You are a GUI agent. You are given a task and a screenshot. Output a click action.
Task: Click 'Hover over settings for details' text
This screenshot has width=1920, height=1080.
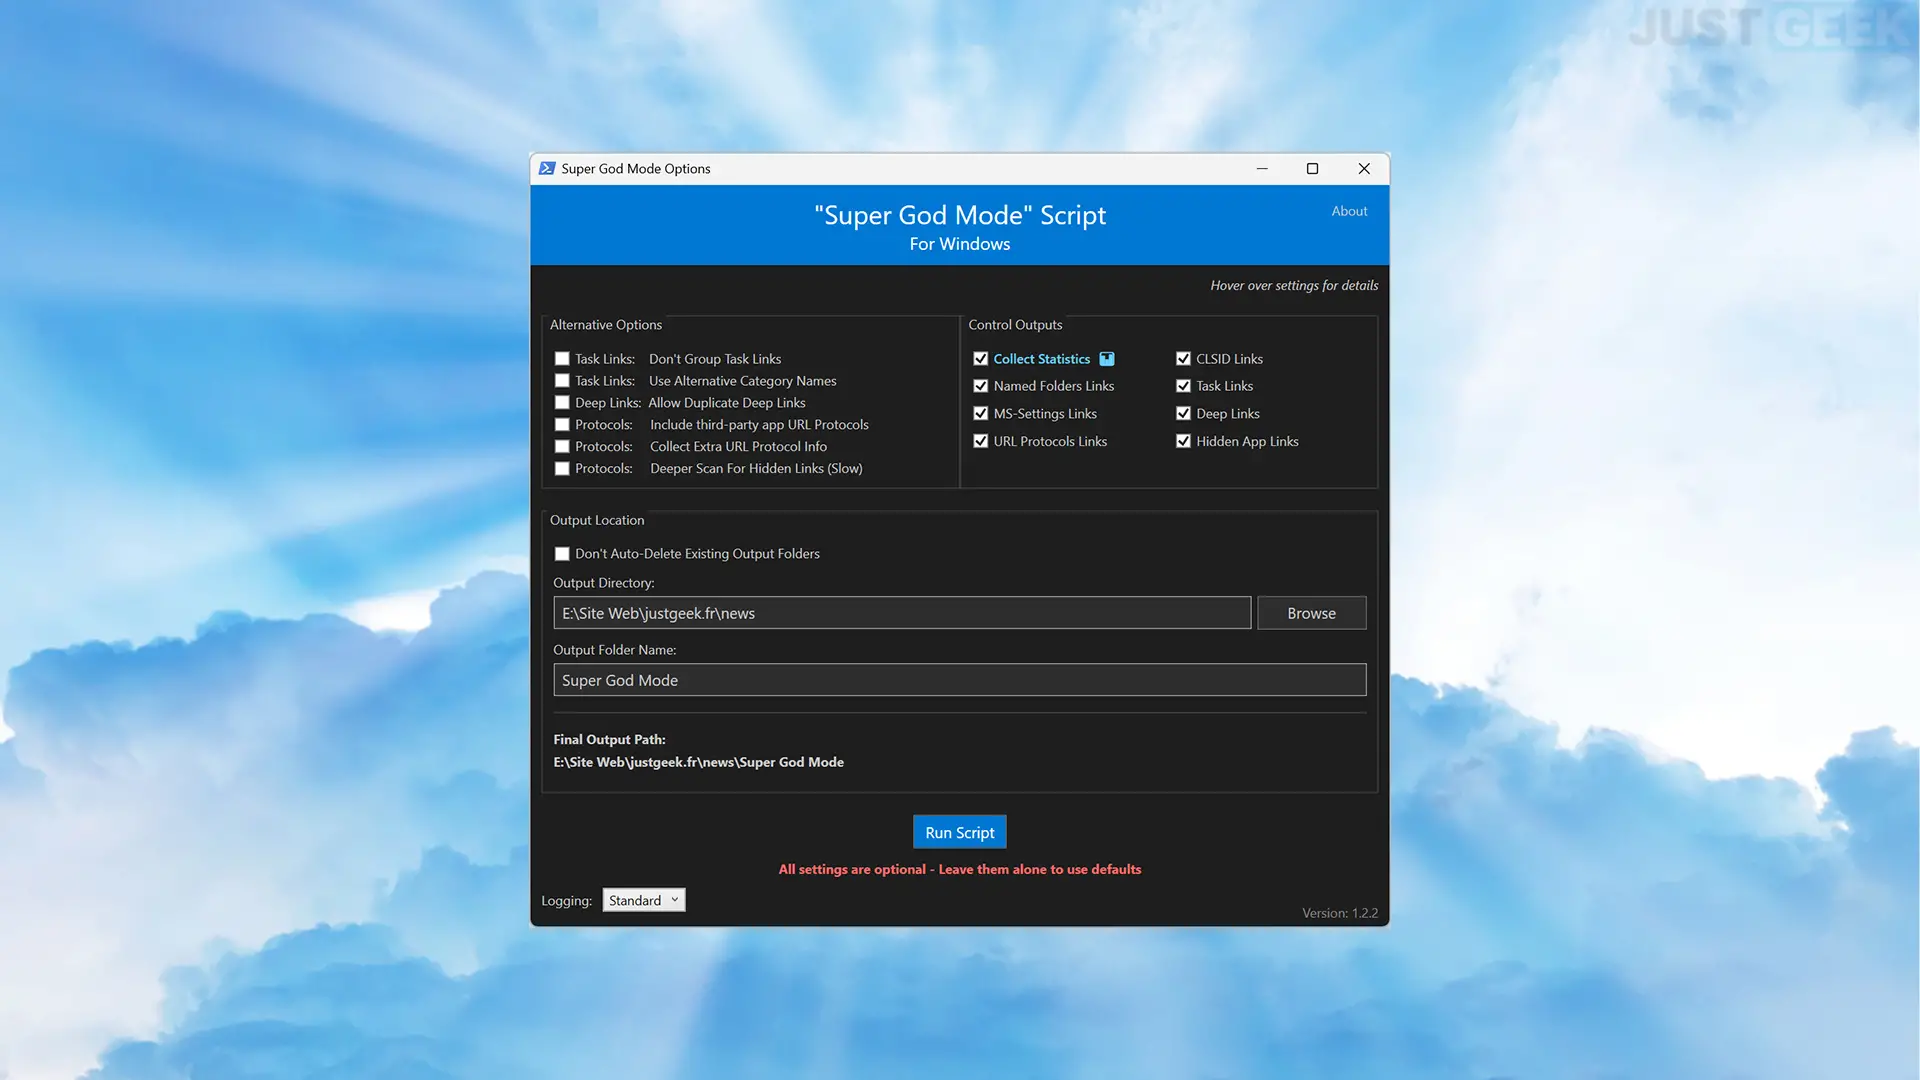[x=1294, y=285]
